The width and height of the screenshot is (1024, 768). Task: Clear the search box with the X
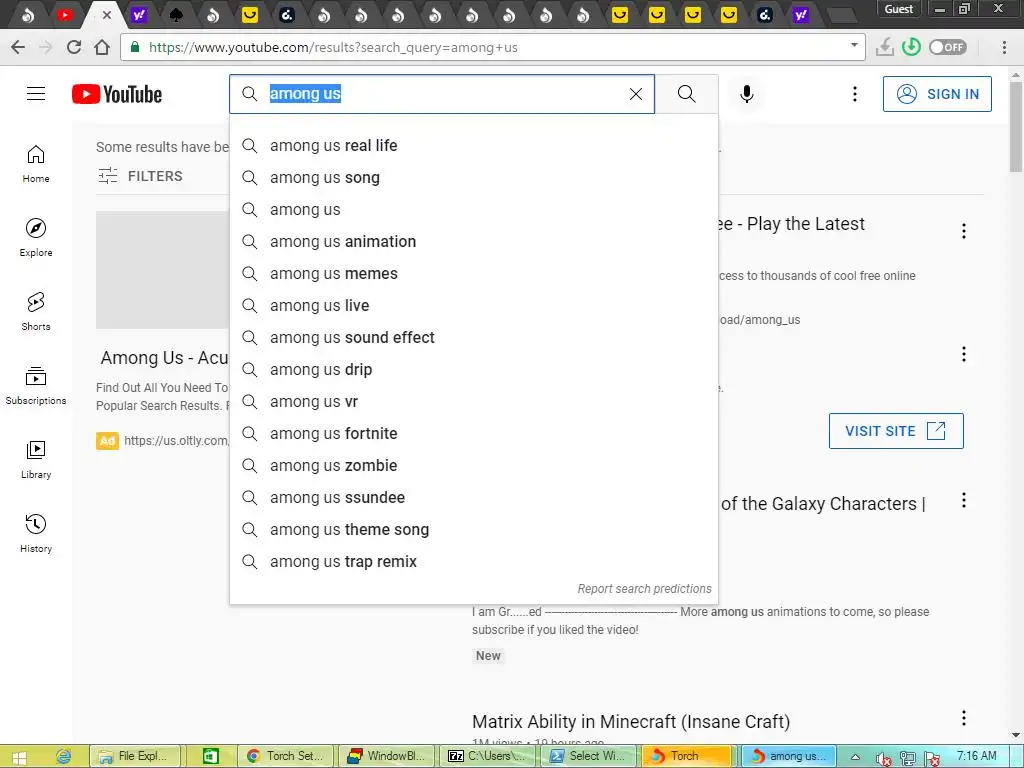coord(635,94)
